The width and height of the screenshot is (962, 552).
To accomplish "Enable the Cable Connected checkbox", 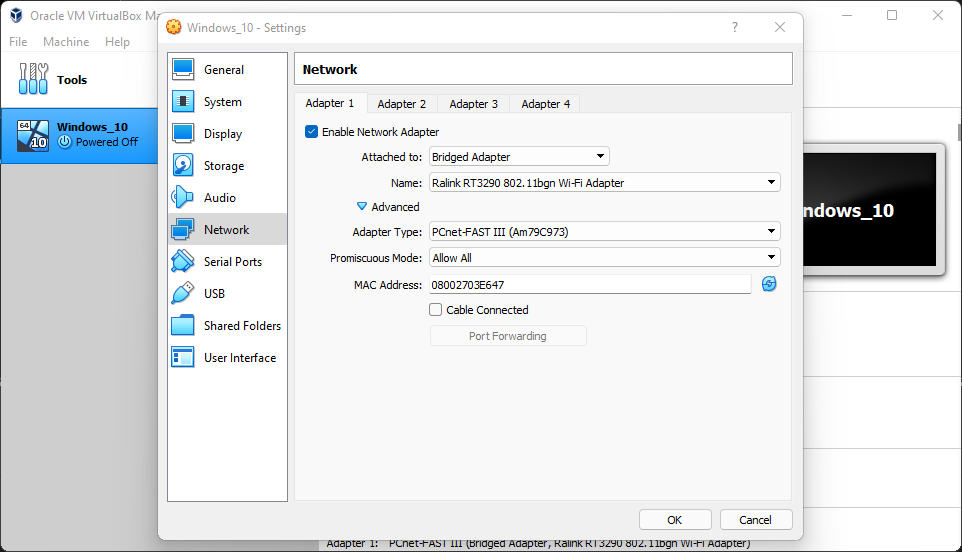I will [436, 310].
